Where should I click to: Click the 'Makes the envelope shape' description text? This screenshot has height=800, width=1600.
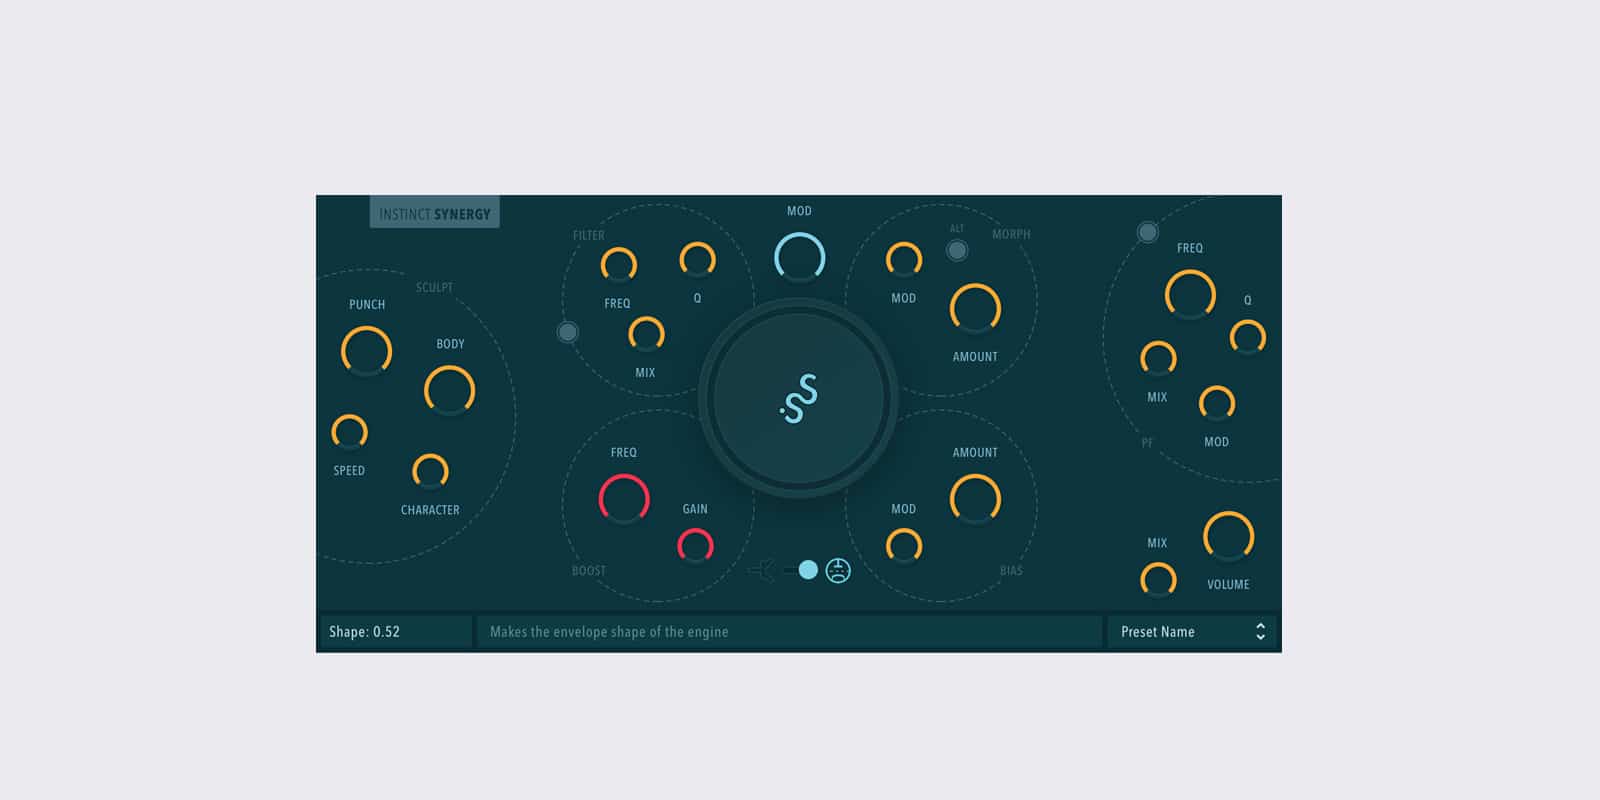(609, 632)
